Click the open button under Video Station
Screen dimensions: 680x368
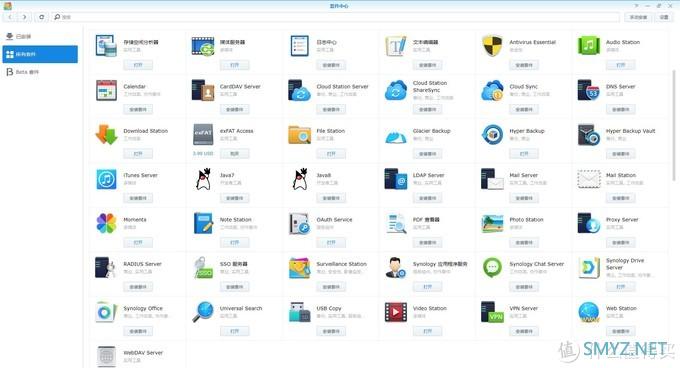pos(428,332)
